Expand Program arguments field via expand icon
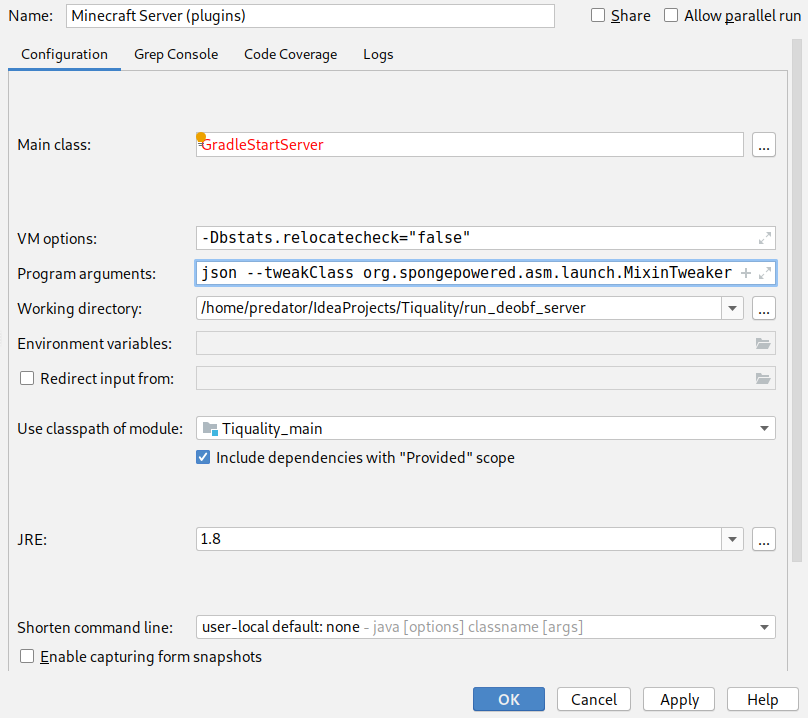Image resolution: width=808 pixels, height=718 pixels. (765, 272)
